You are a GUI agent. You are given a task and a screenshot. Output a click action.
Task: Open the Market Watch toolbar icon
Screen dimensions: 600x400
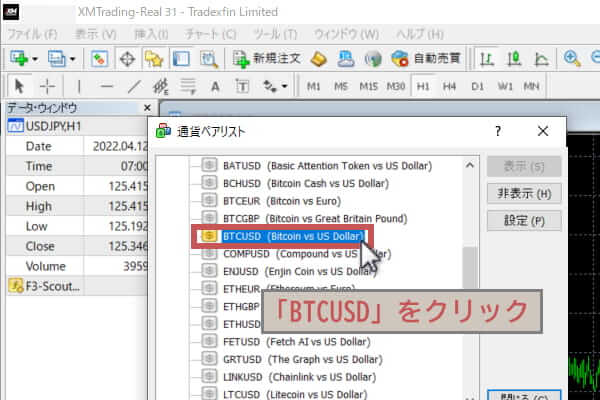point(99,59)
